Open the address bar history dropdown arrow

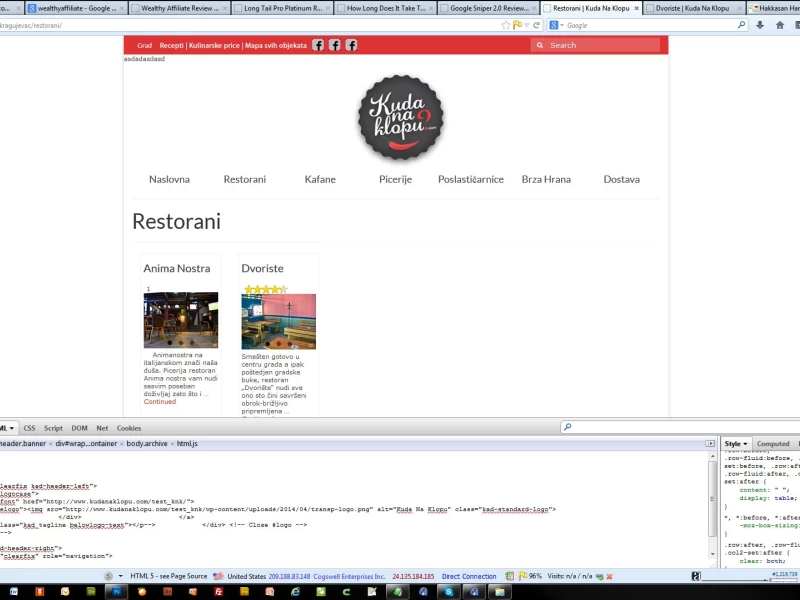527,25
